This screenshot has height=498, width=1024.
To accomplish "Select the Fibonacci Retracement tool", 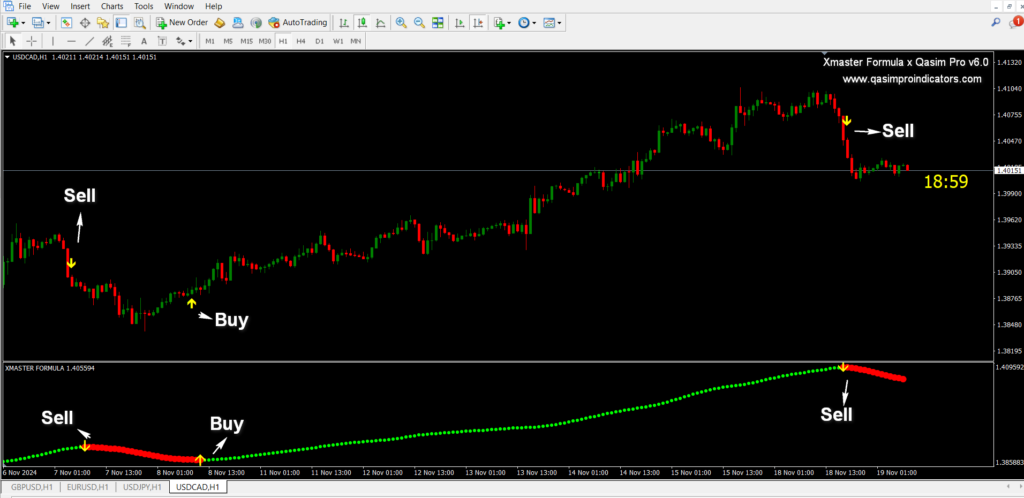I will pos(126,41).
